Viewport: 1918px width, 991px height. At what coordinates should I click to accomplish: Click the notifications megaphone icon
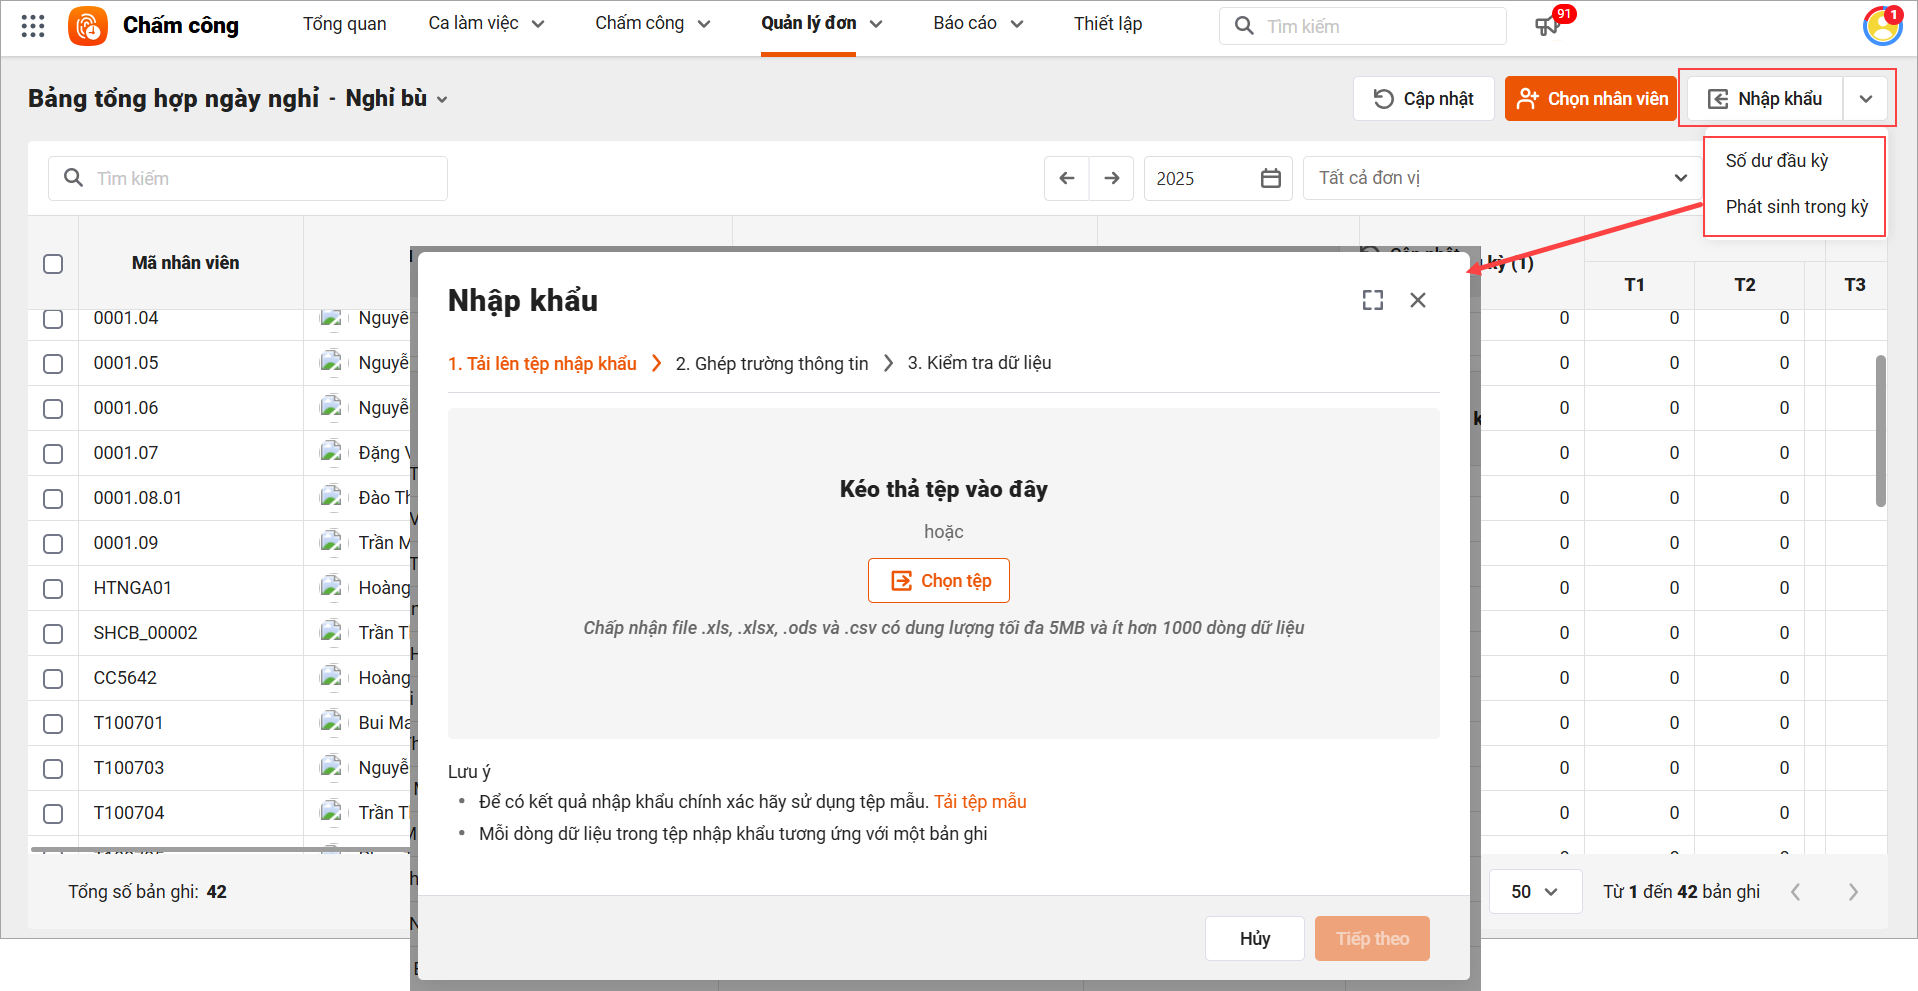tap(1547, 26)
